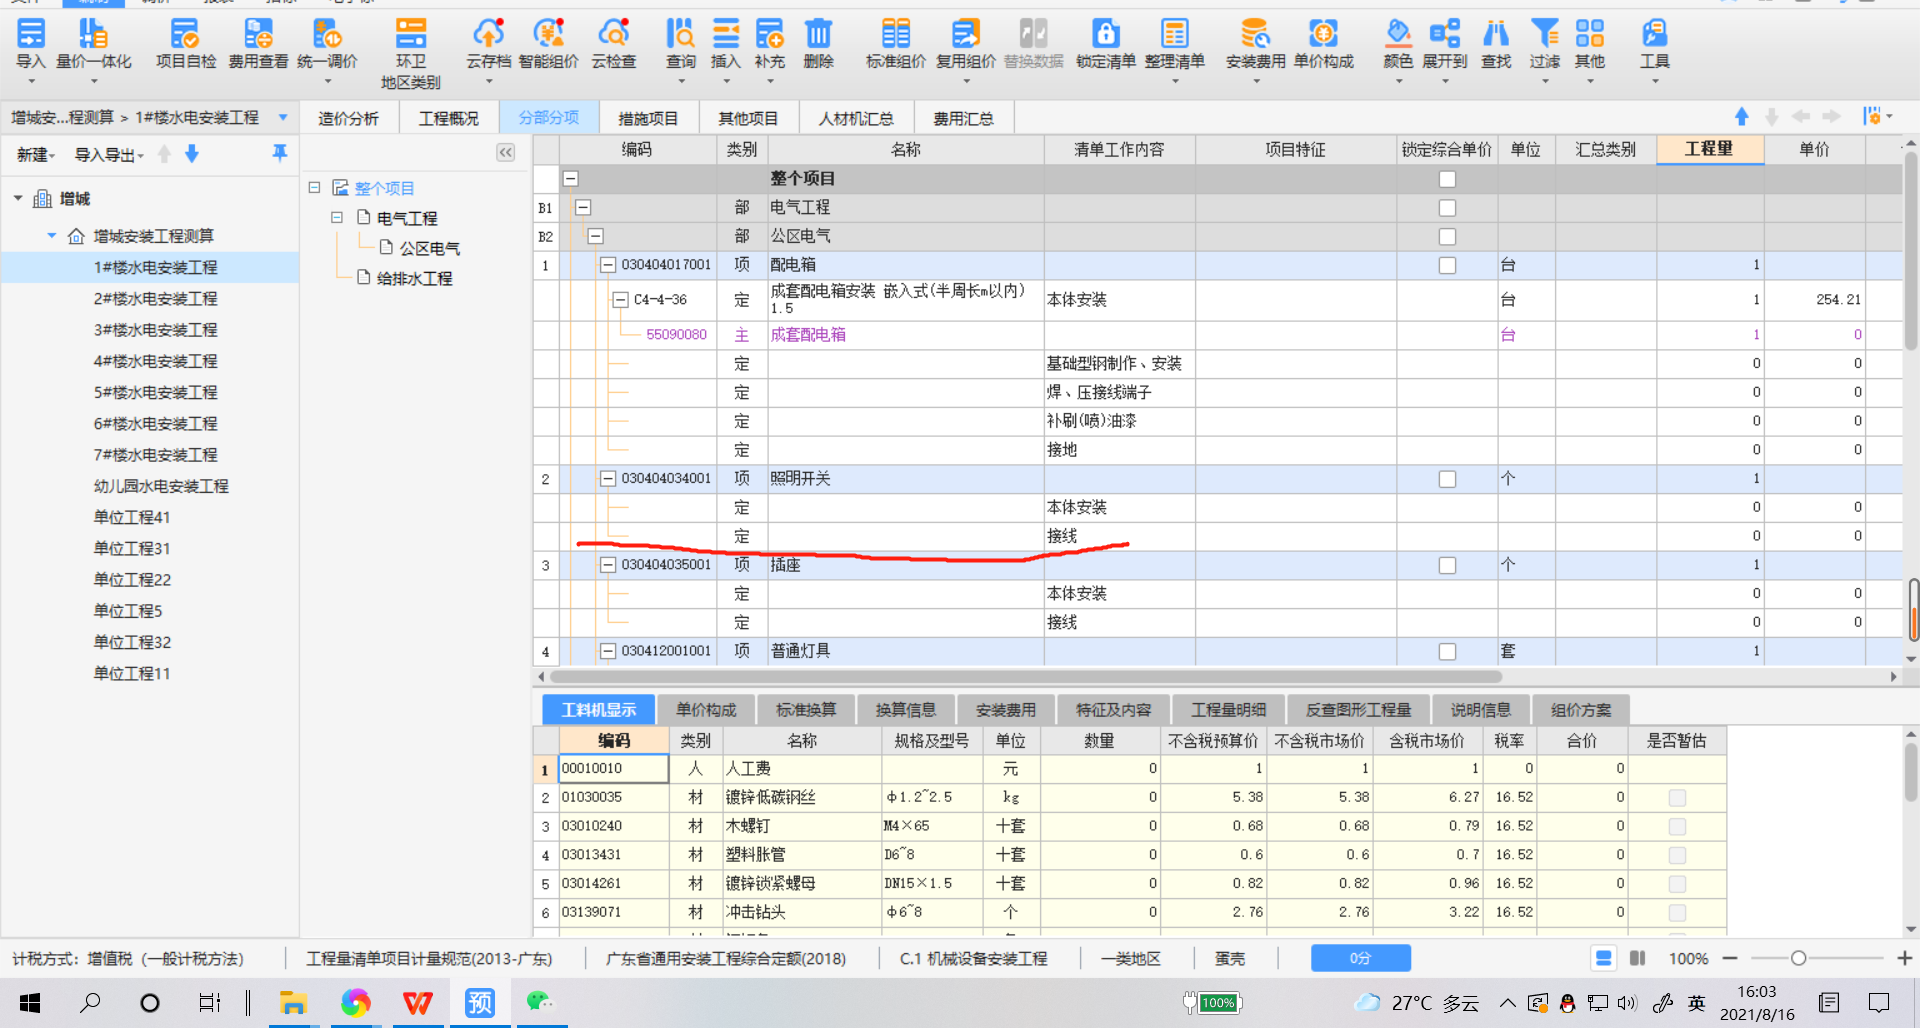The width and height of the screenshot is (1920, 1028).
Task: Toggle lock checkbox for 公区电气 row
Action: pyautogui.click(x=1447, y=237)
